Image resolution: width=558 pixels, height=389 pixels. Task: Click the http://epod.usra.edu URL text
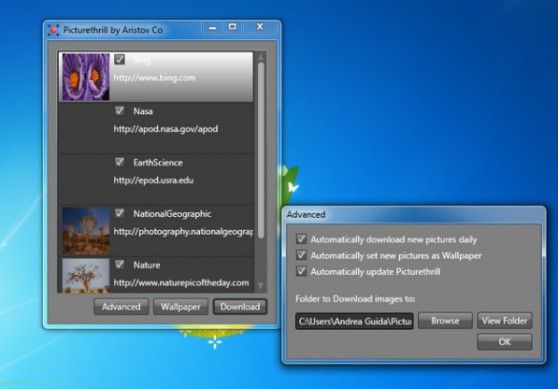coord(153,180)
